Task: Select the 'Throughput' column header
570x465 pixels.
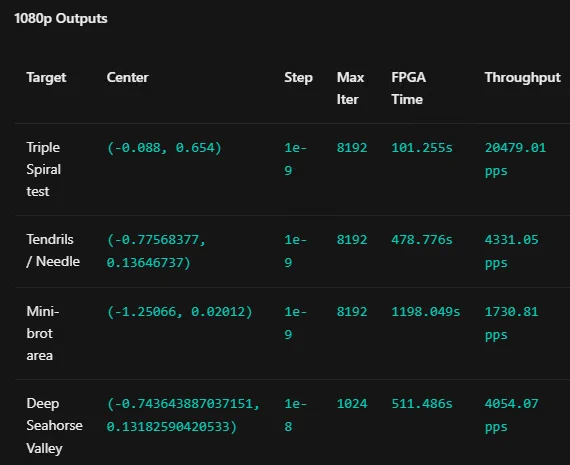Action: pos(522,78)
